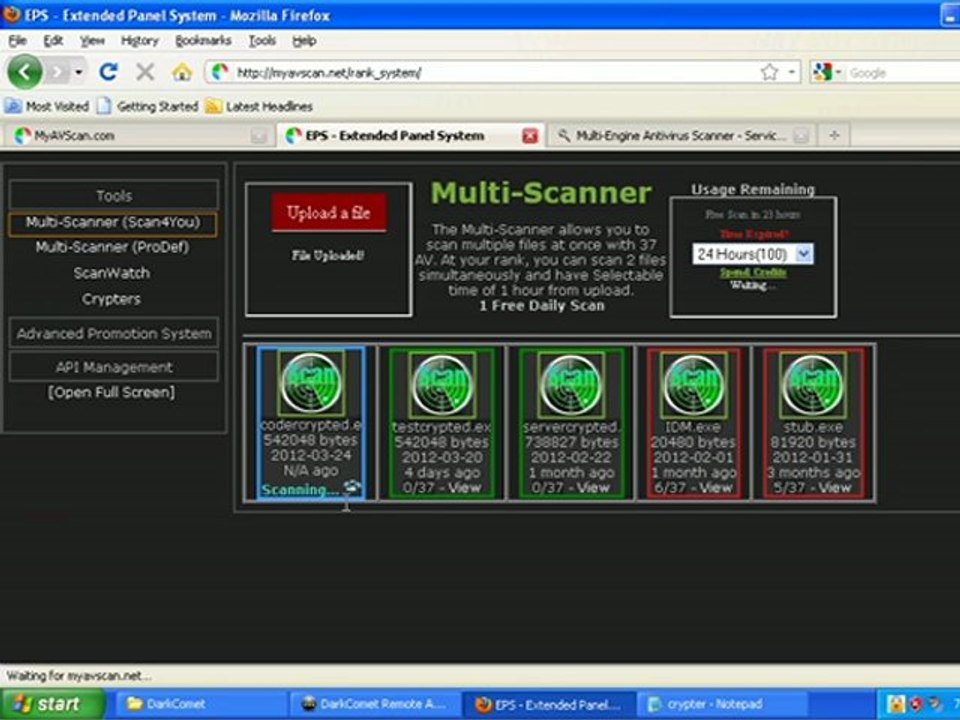Viewport: 960px width, 720px height.
Task: Bookmark page using the star icon
Action: (x=769, y=72)
